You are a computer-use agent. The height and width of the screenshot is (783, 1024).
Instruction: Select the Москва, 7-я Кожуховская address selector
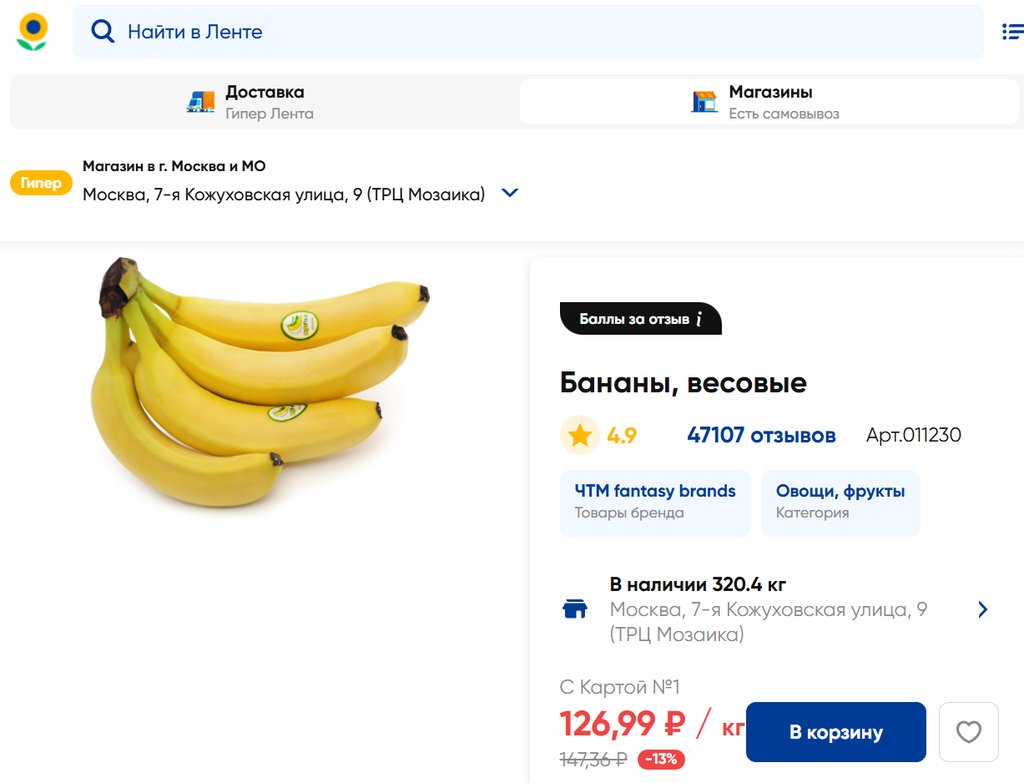pos(283,194)
